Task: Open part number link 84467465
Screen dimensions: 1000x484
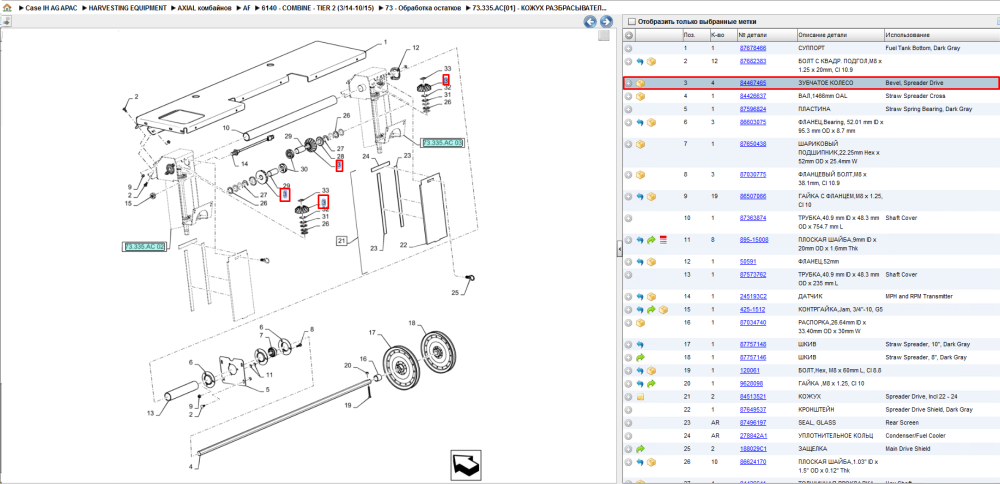Action: (x=753, y=84)
